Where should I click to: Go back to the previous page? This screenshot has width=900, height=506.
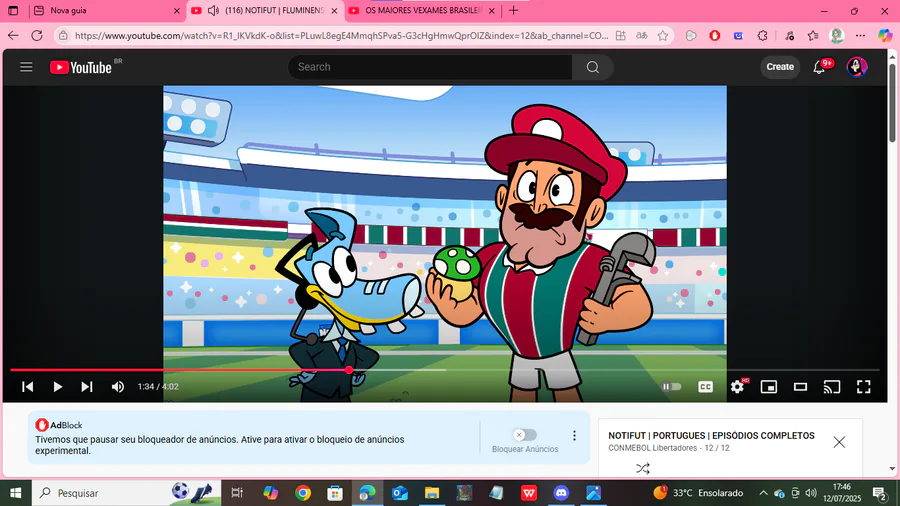coord(13,36)
